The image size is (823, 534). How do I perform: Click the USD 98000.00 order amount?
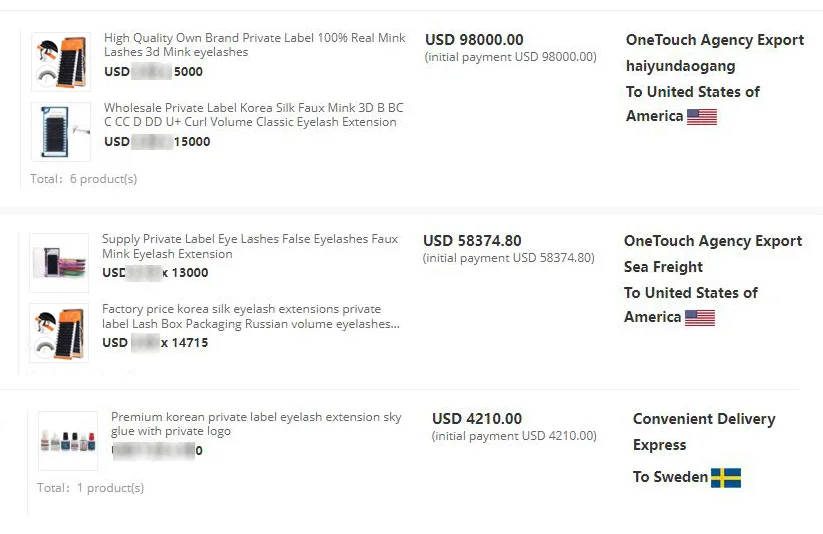[x=474, y=40]
